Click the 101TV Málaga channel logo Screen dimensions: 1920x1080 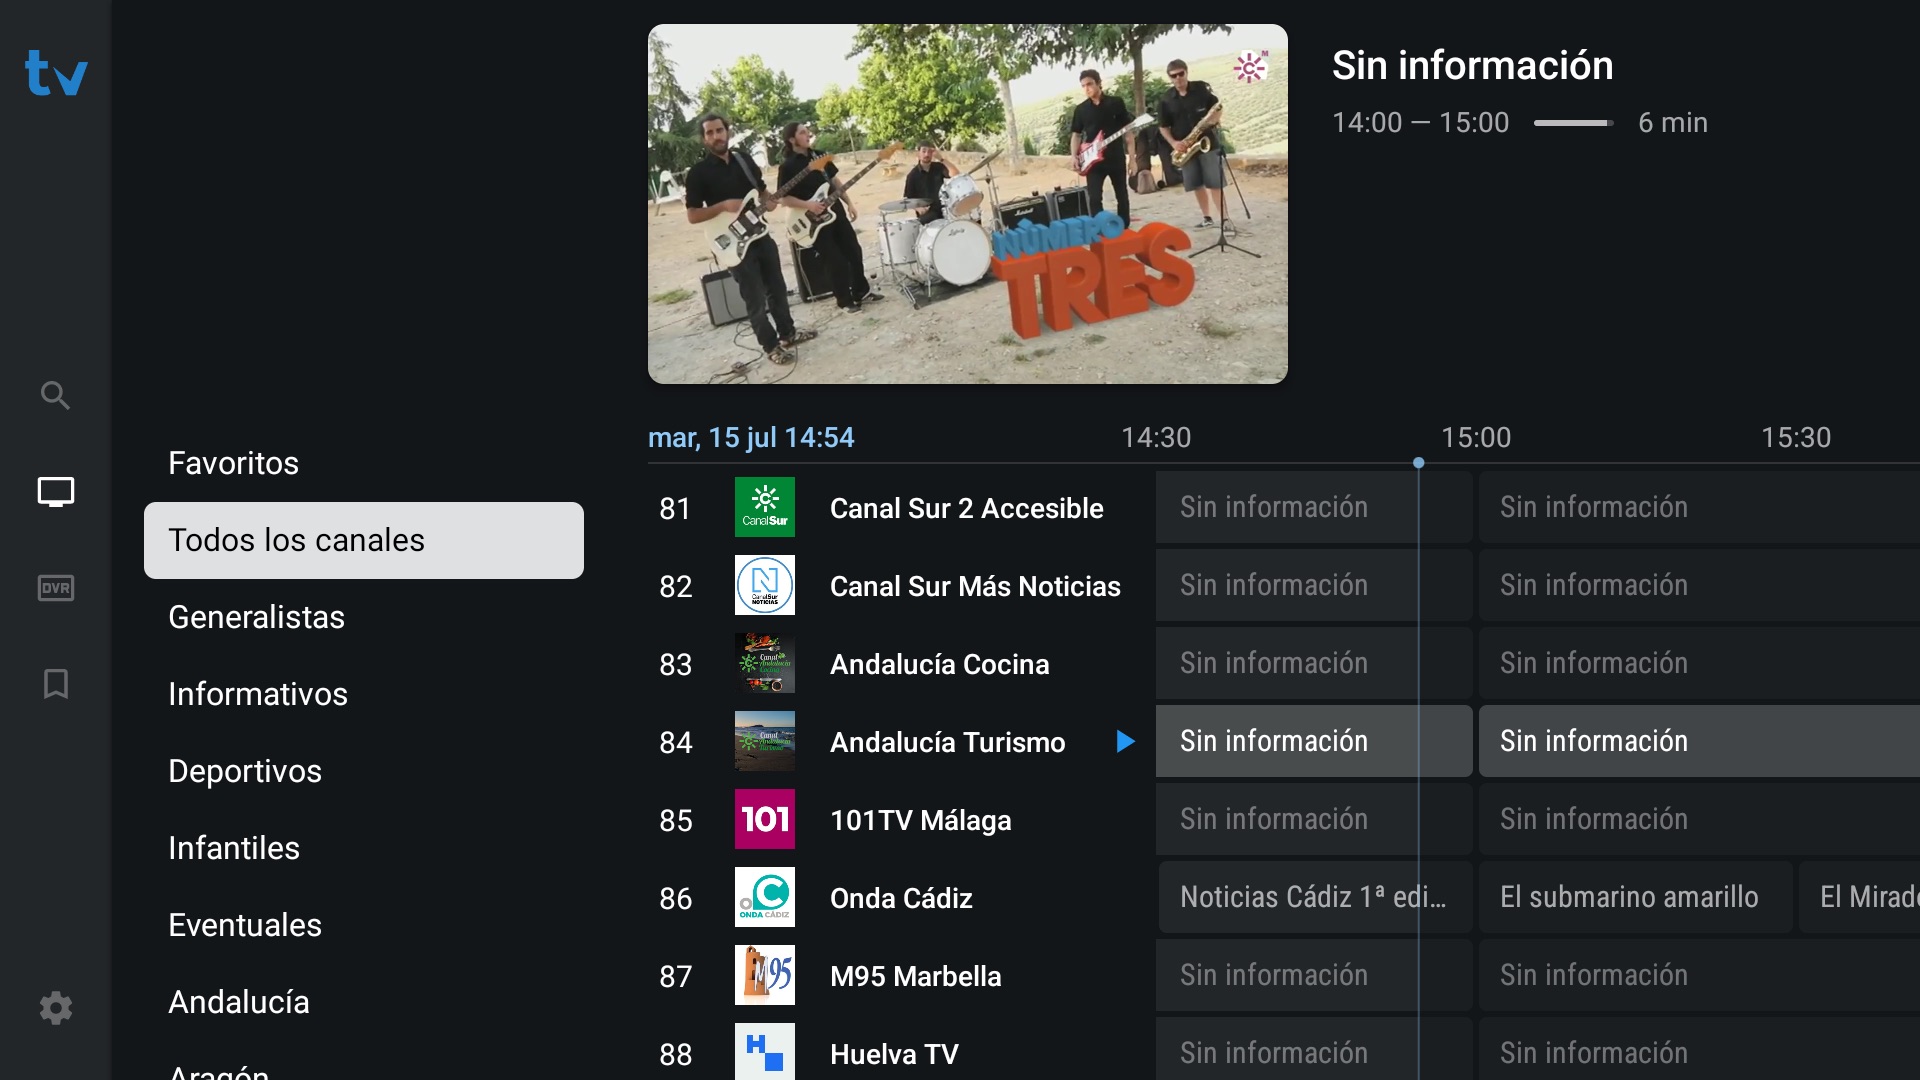click(765, 819)
